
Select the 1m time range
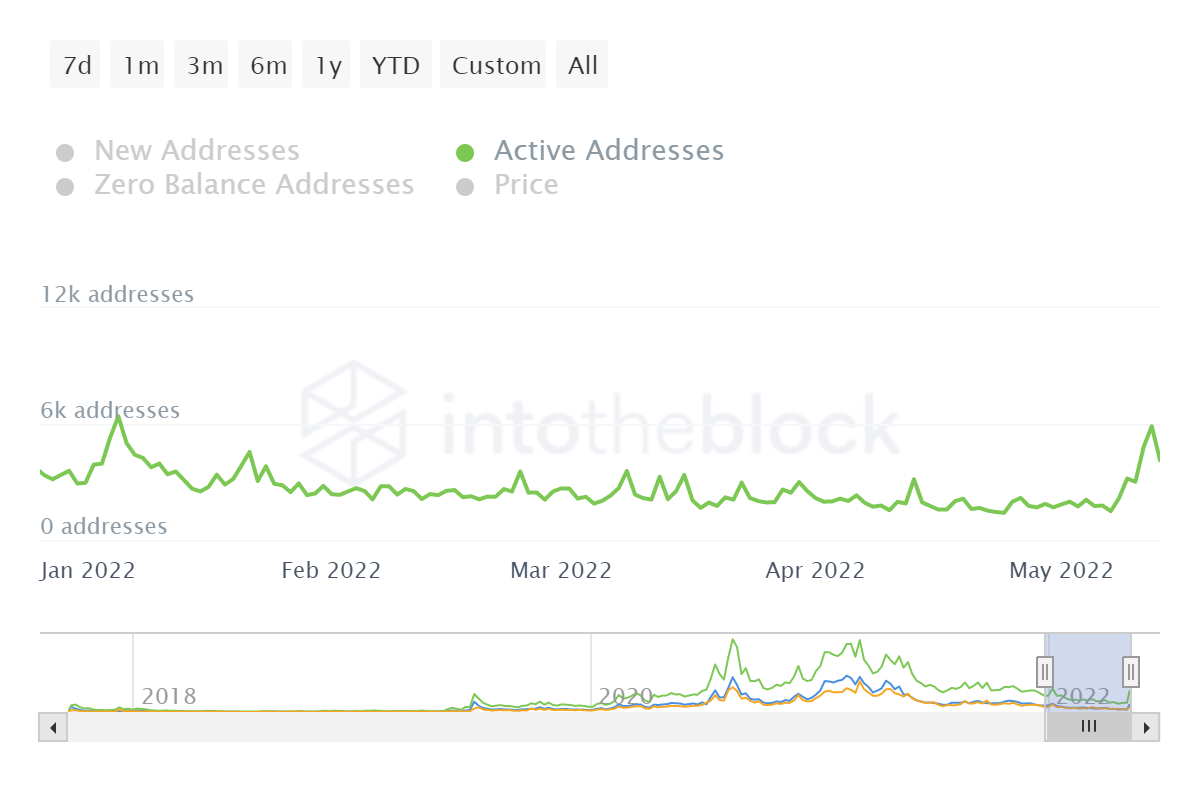click(138, 65)
